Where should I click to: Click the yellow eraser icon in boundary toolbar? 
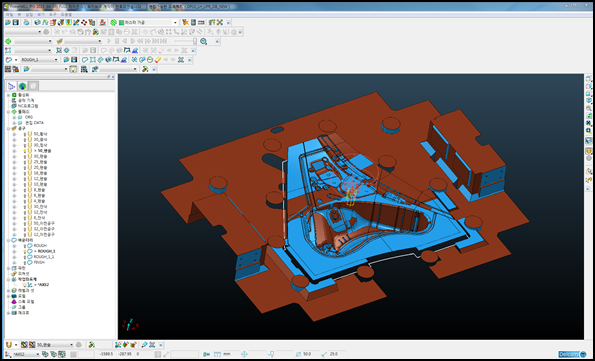[x=159, y=60]
